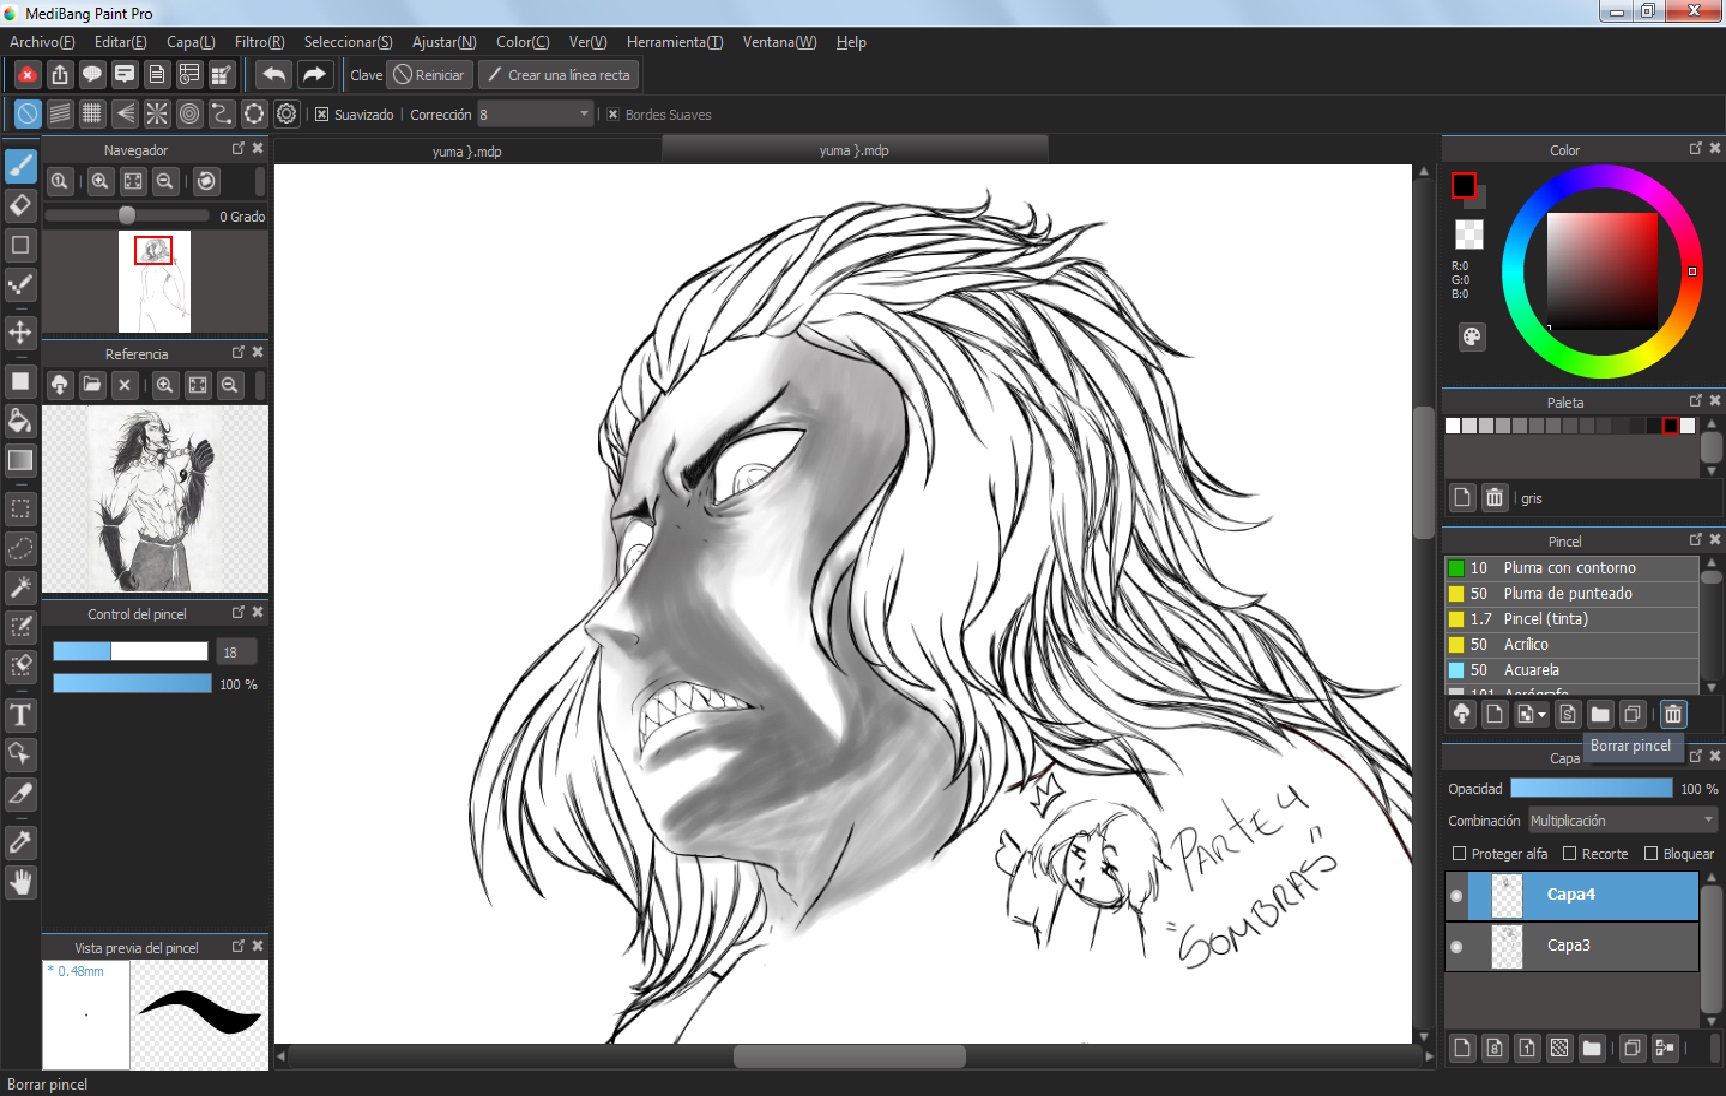Undock the Control del pincel panel
1726x1096 pixels.
[x=238, y=612]
